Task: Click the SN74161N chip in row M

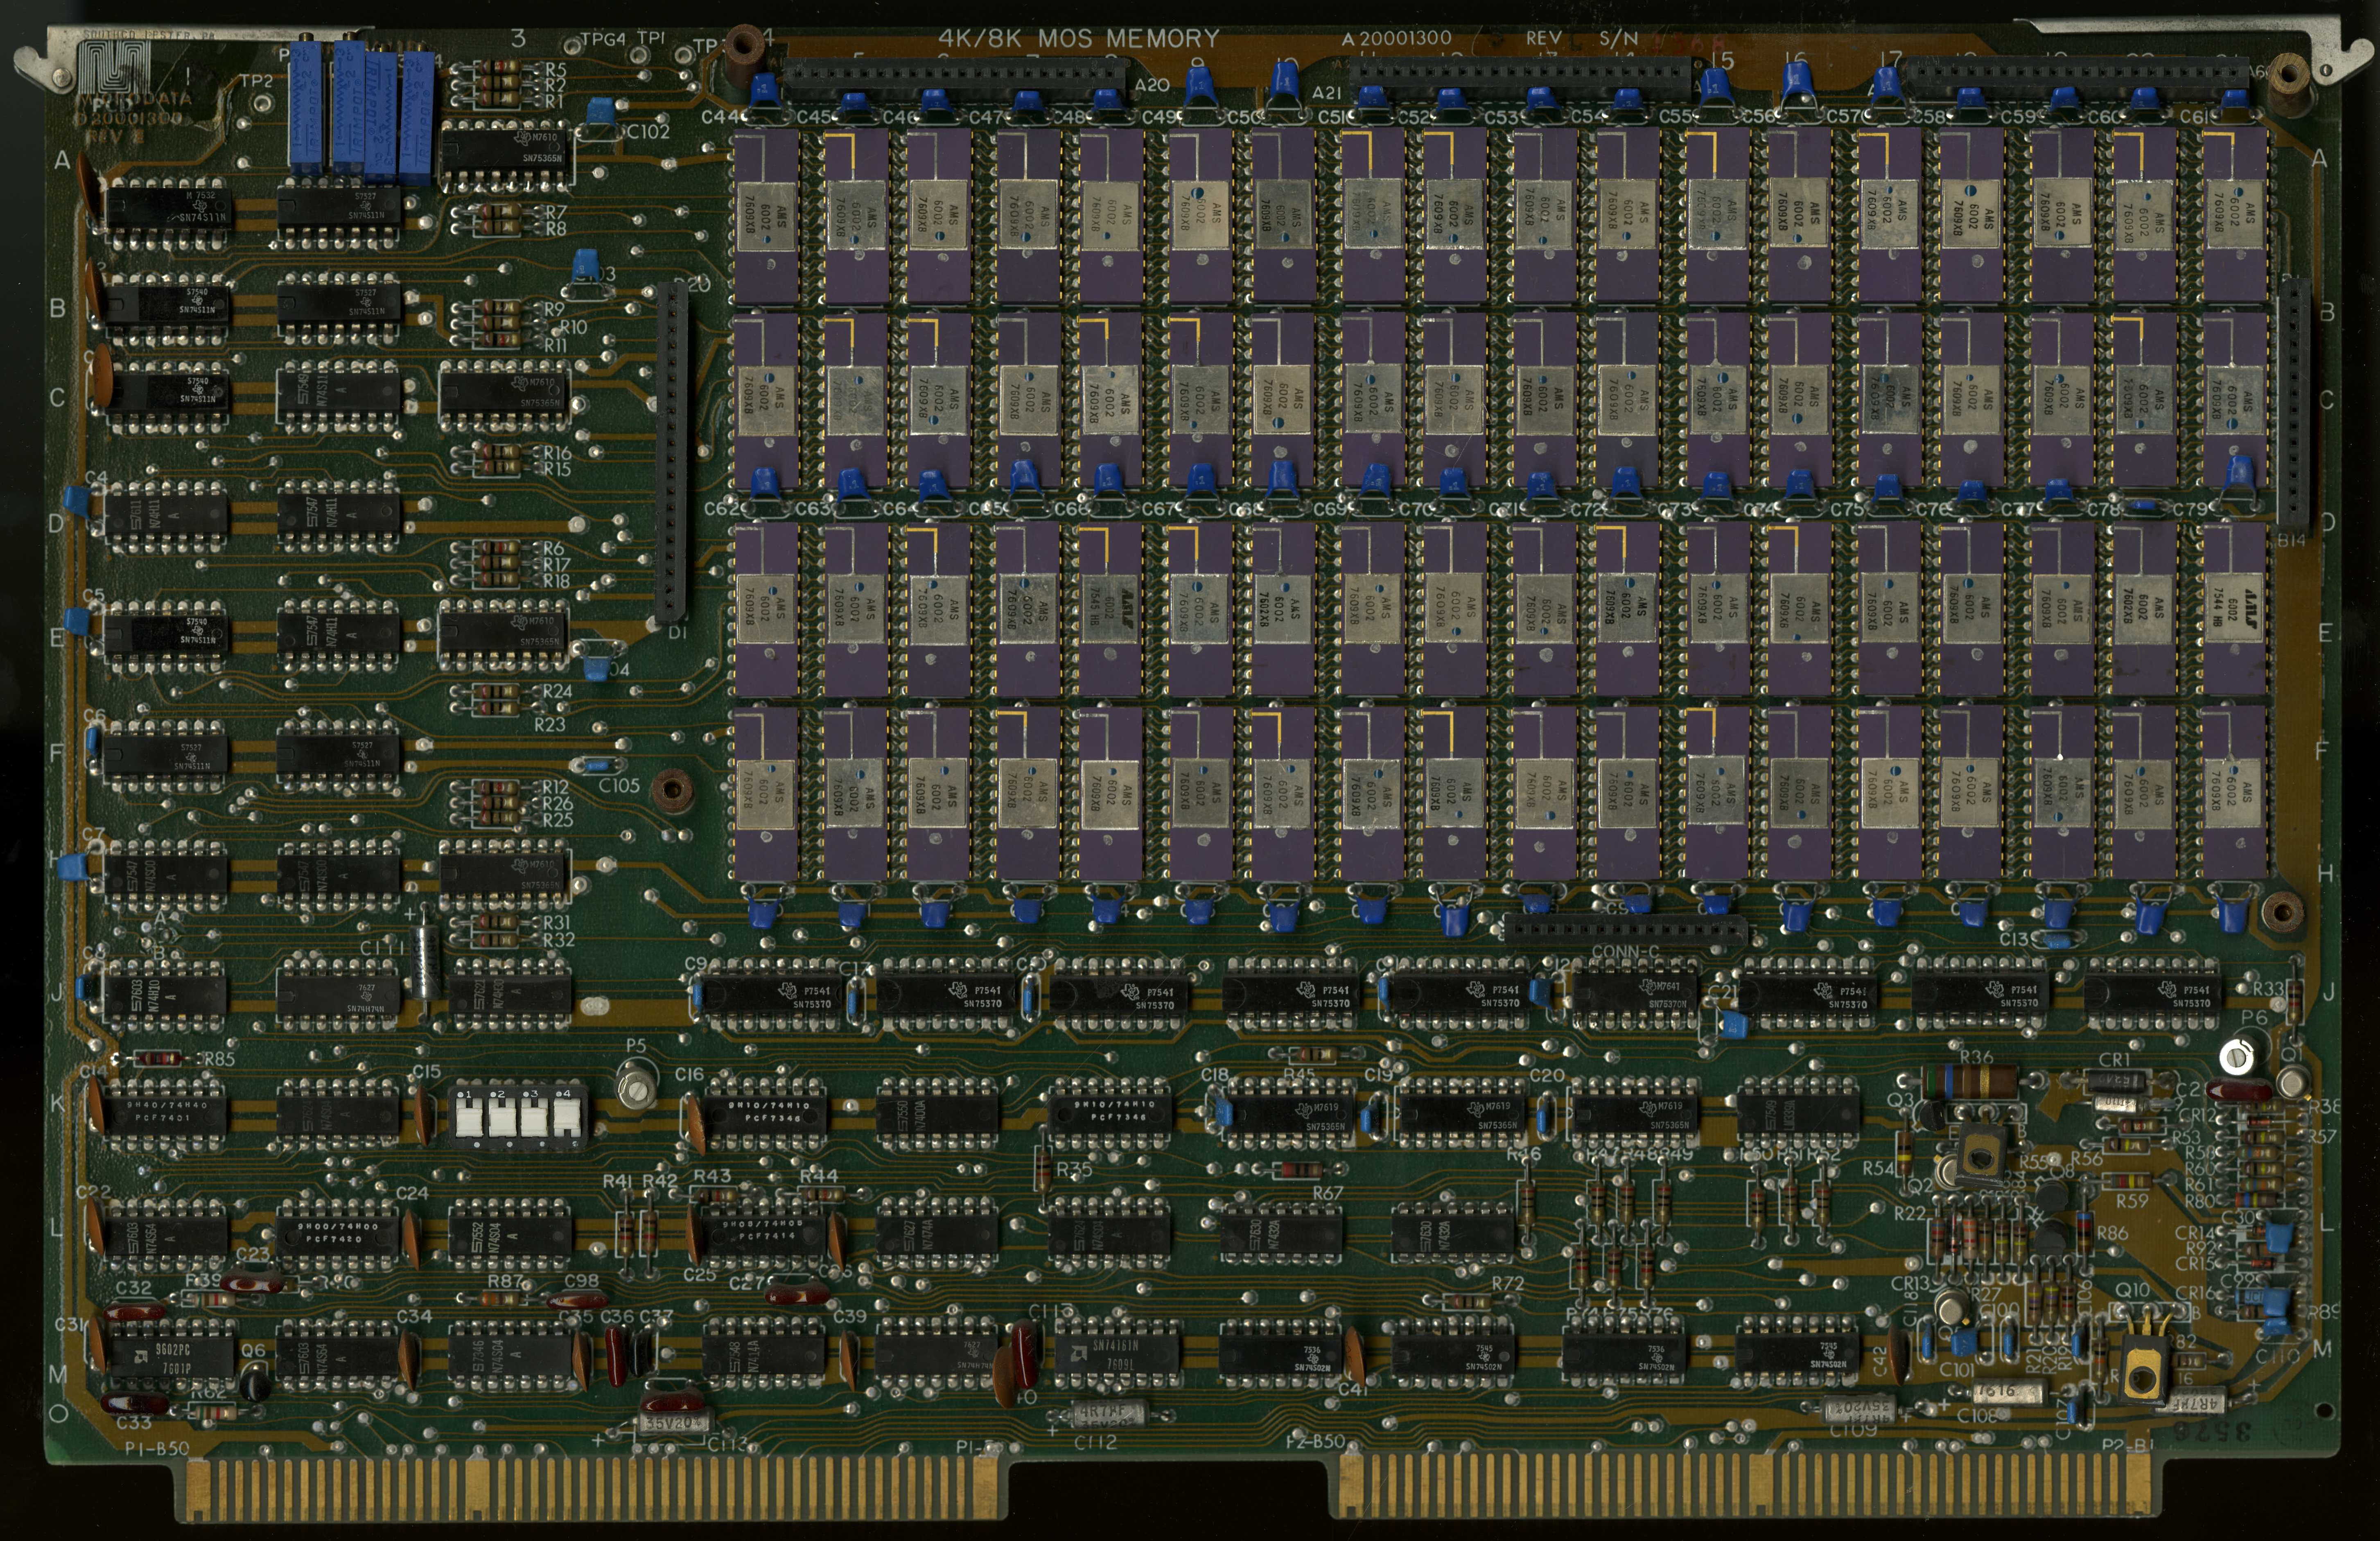Action: click(1118, 1354)
